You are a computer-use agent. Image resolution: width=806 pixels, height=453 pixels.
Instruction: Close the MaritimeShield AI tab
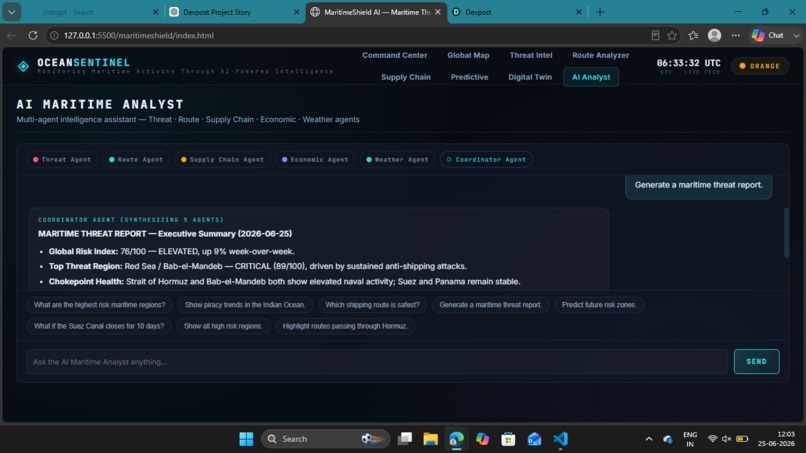[437, 12]
